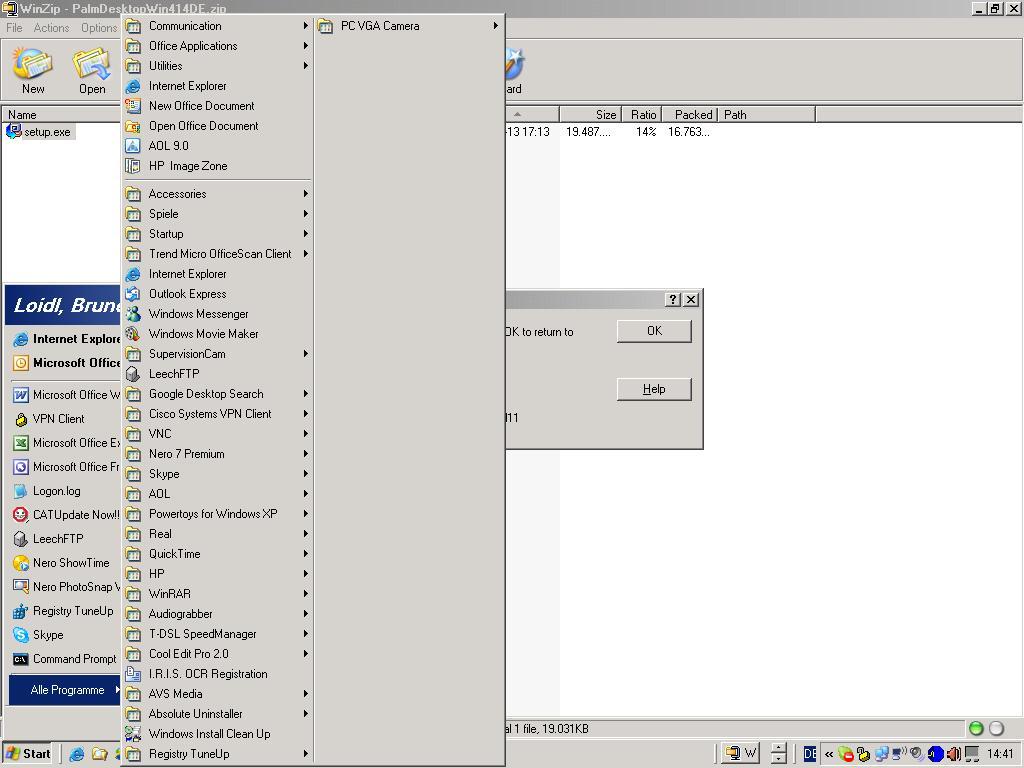The height and width of the screenshot is (768, 1024).
Task: Expand the Communication submenu
Action: point(217,26)
